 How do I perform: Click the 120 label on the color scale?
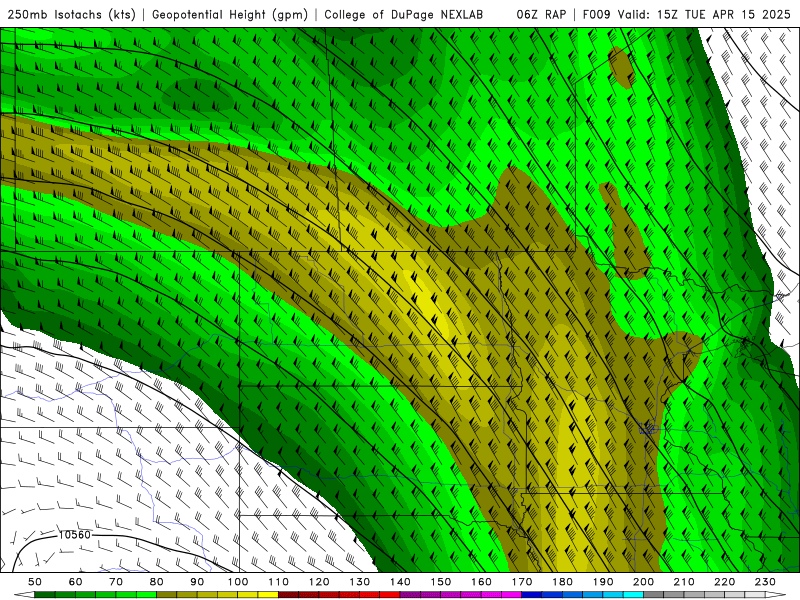(319, 582)
